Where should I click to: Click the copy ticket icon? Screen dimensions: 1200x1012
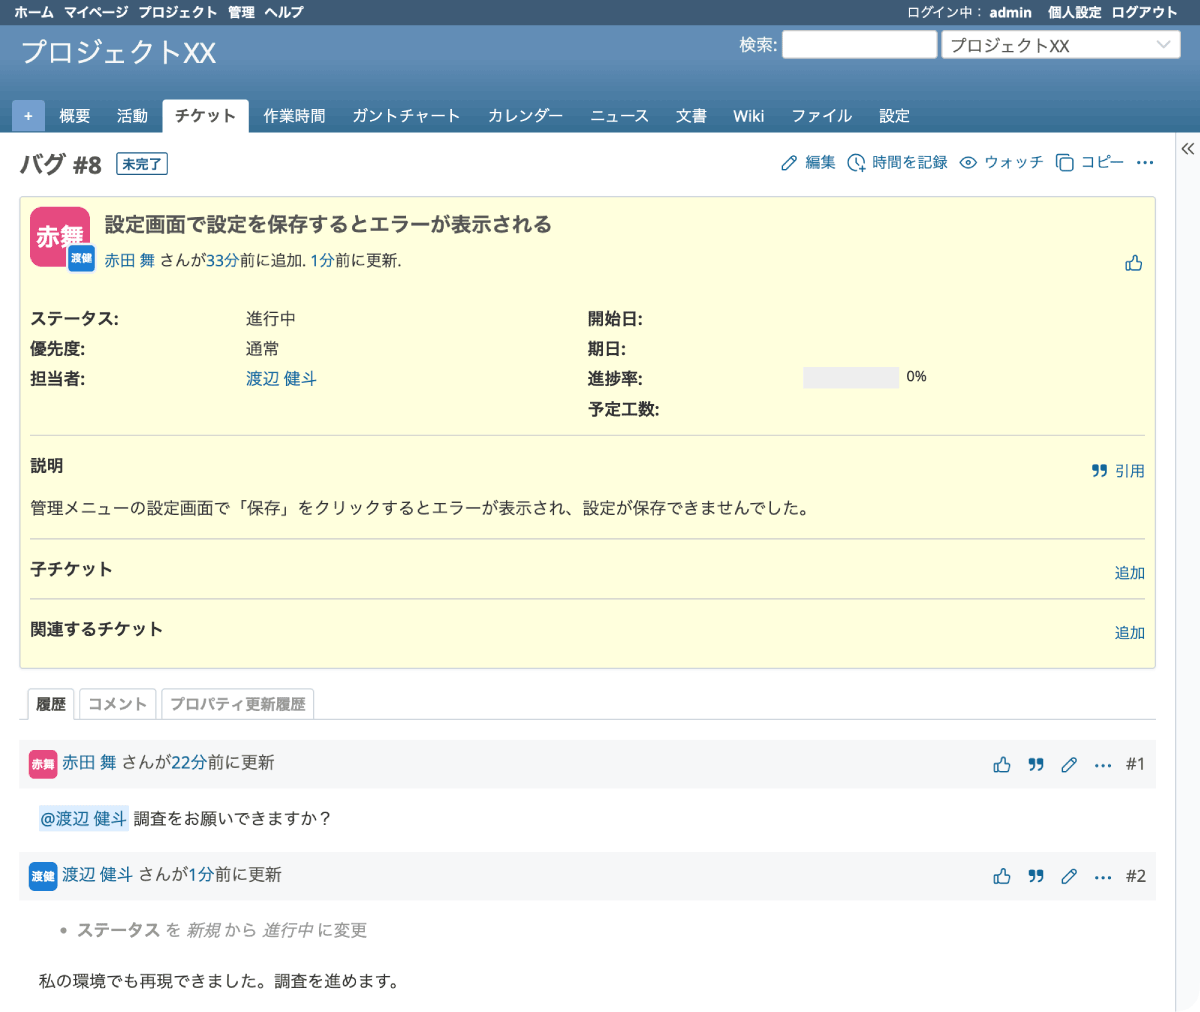[x=1065, y=163]
